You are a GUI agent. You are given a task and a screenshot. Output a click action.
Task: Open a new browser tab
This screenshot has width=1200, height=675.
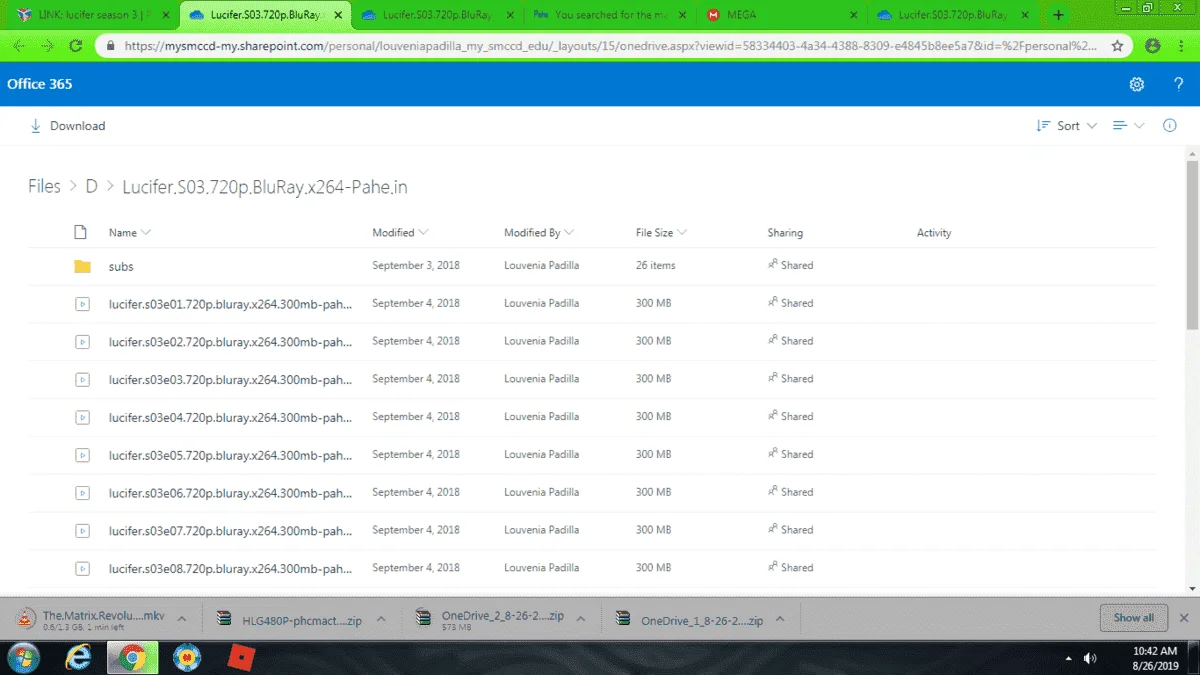pyautogui.click(x=1059, y=15)
